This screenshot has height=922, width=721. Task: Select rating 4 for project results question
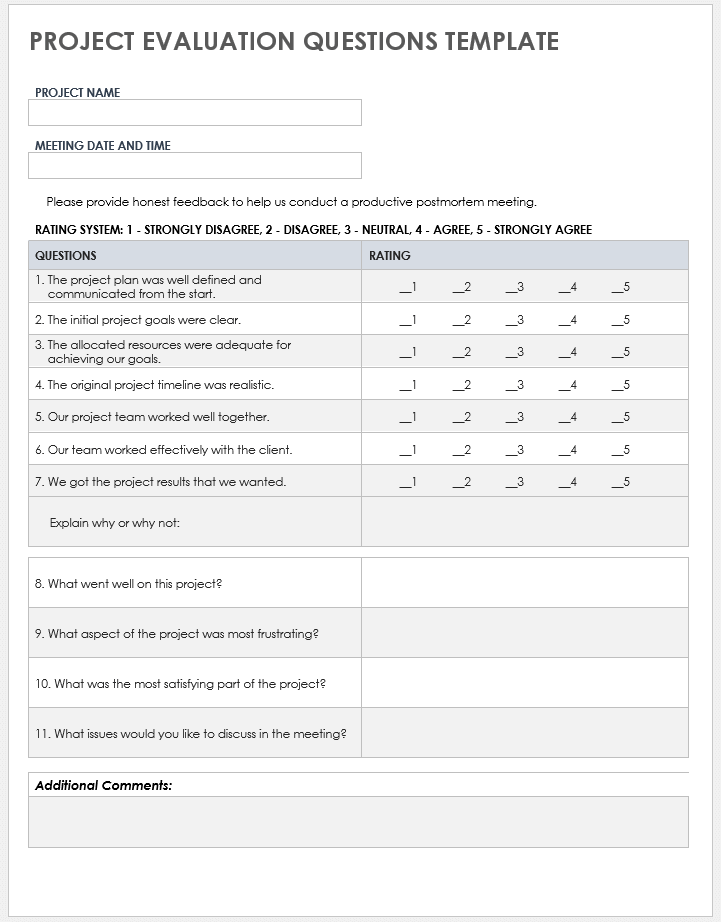pos(567,482)
